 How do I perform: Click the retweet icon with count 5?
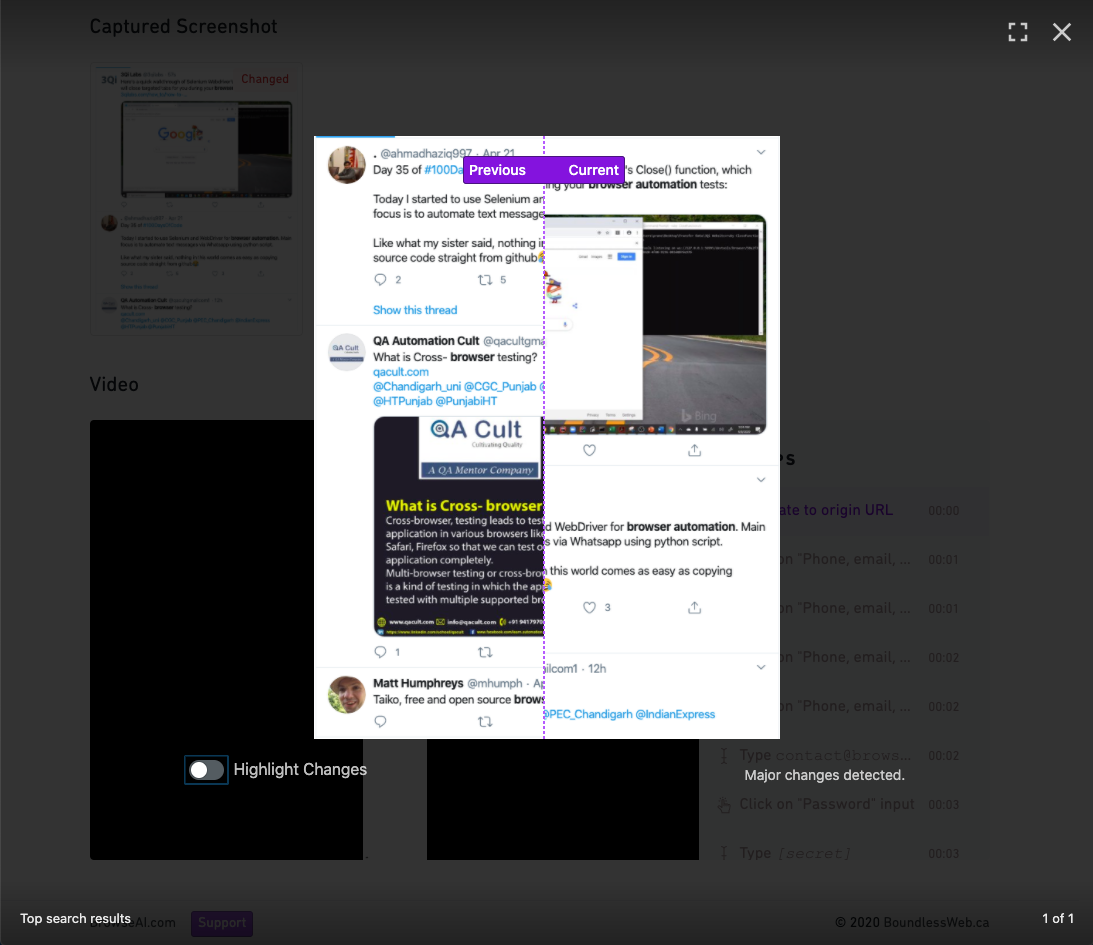[485, 279]
